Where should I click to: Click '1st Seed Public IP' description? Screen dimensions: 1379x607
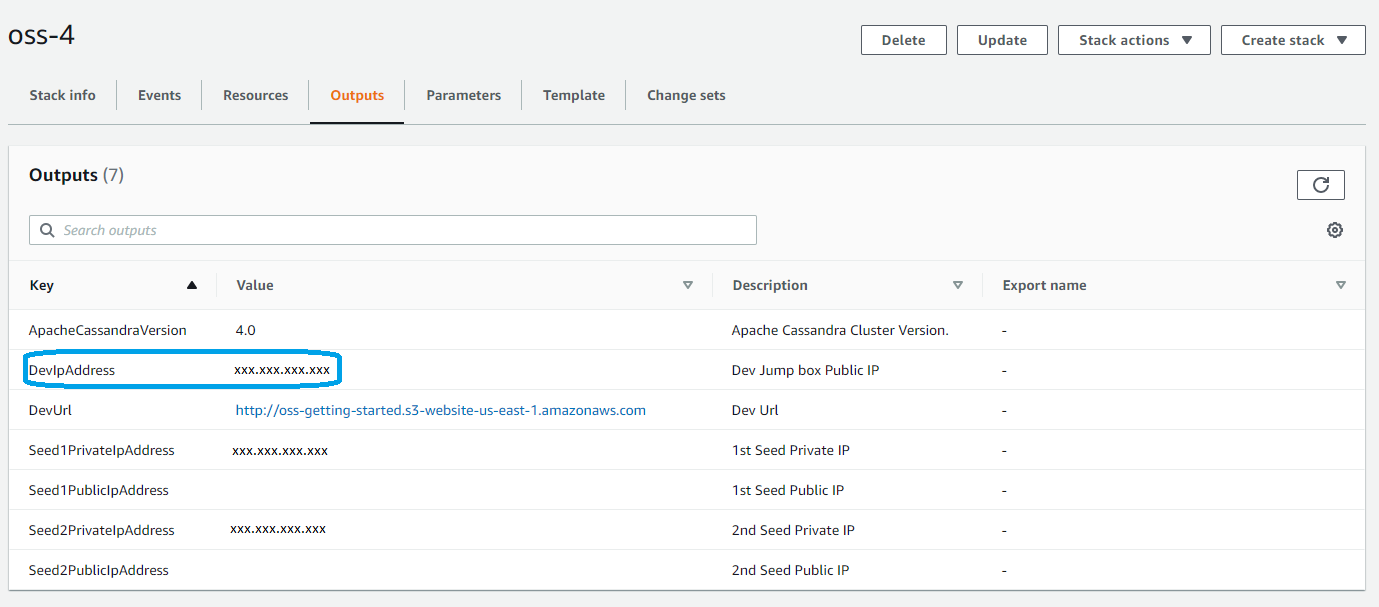(x=788, y=490)
